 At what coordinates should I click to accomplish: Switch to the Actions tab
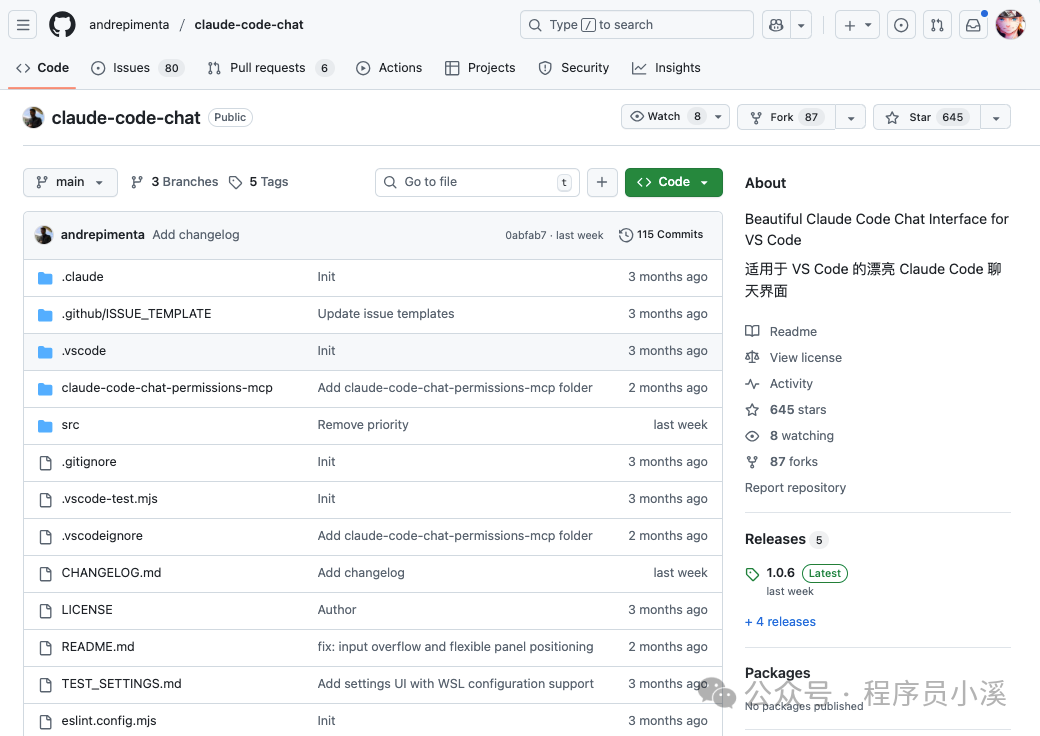[x=389, y=68]
